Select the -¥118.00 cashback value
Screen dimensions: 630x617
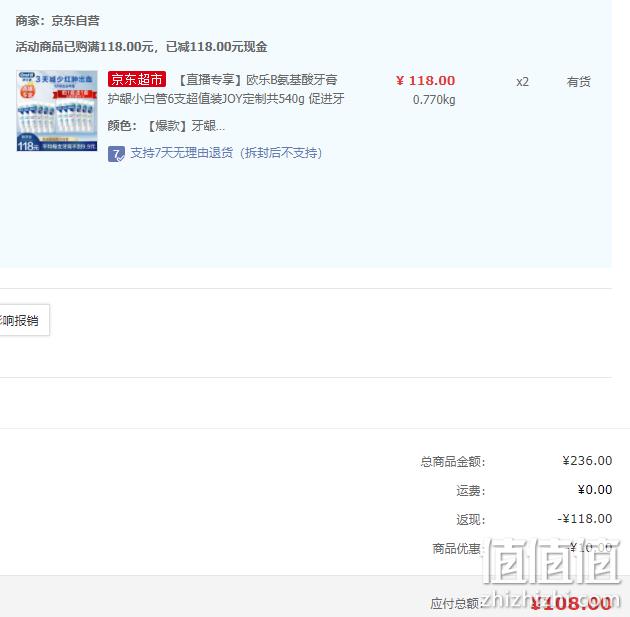point(585,519)
